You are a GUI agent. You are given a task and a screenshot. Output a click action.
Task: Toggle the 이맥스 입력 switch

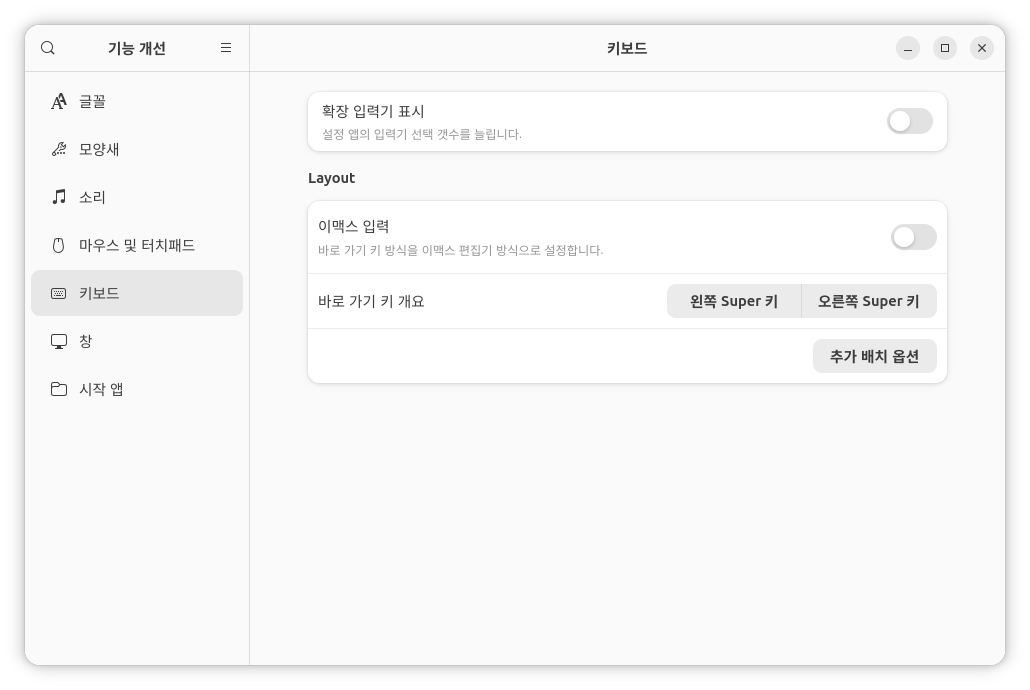pos(913,237)
